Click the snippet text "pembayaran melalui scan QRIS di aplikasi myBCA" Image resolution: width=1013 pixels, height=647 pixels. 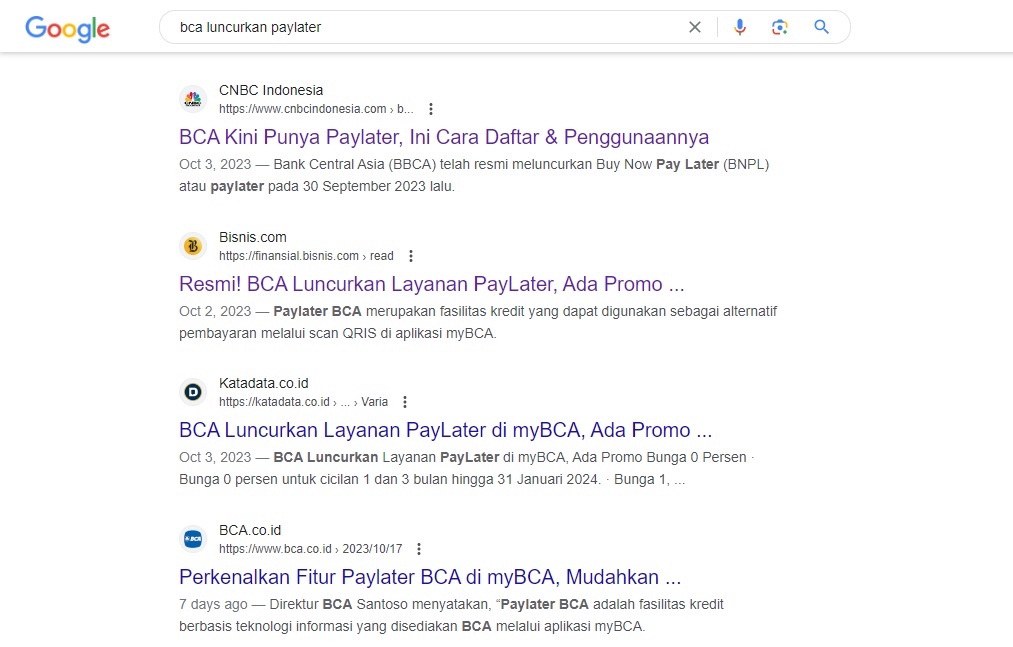click(x=338, y=334)
